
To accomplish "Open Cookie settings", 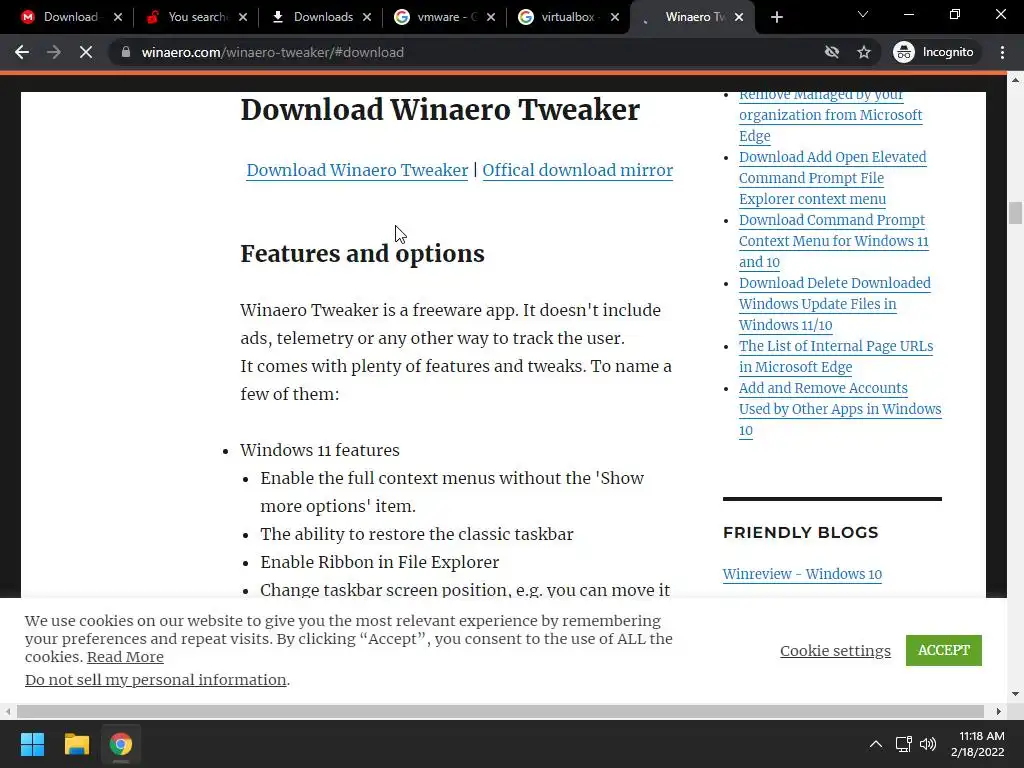I will pyautogui.click(x=835, y=650).
